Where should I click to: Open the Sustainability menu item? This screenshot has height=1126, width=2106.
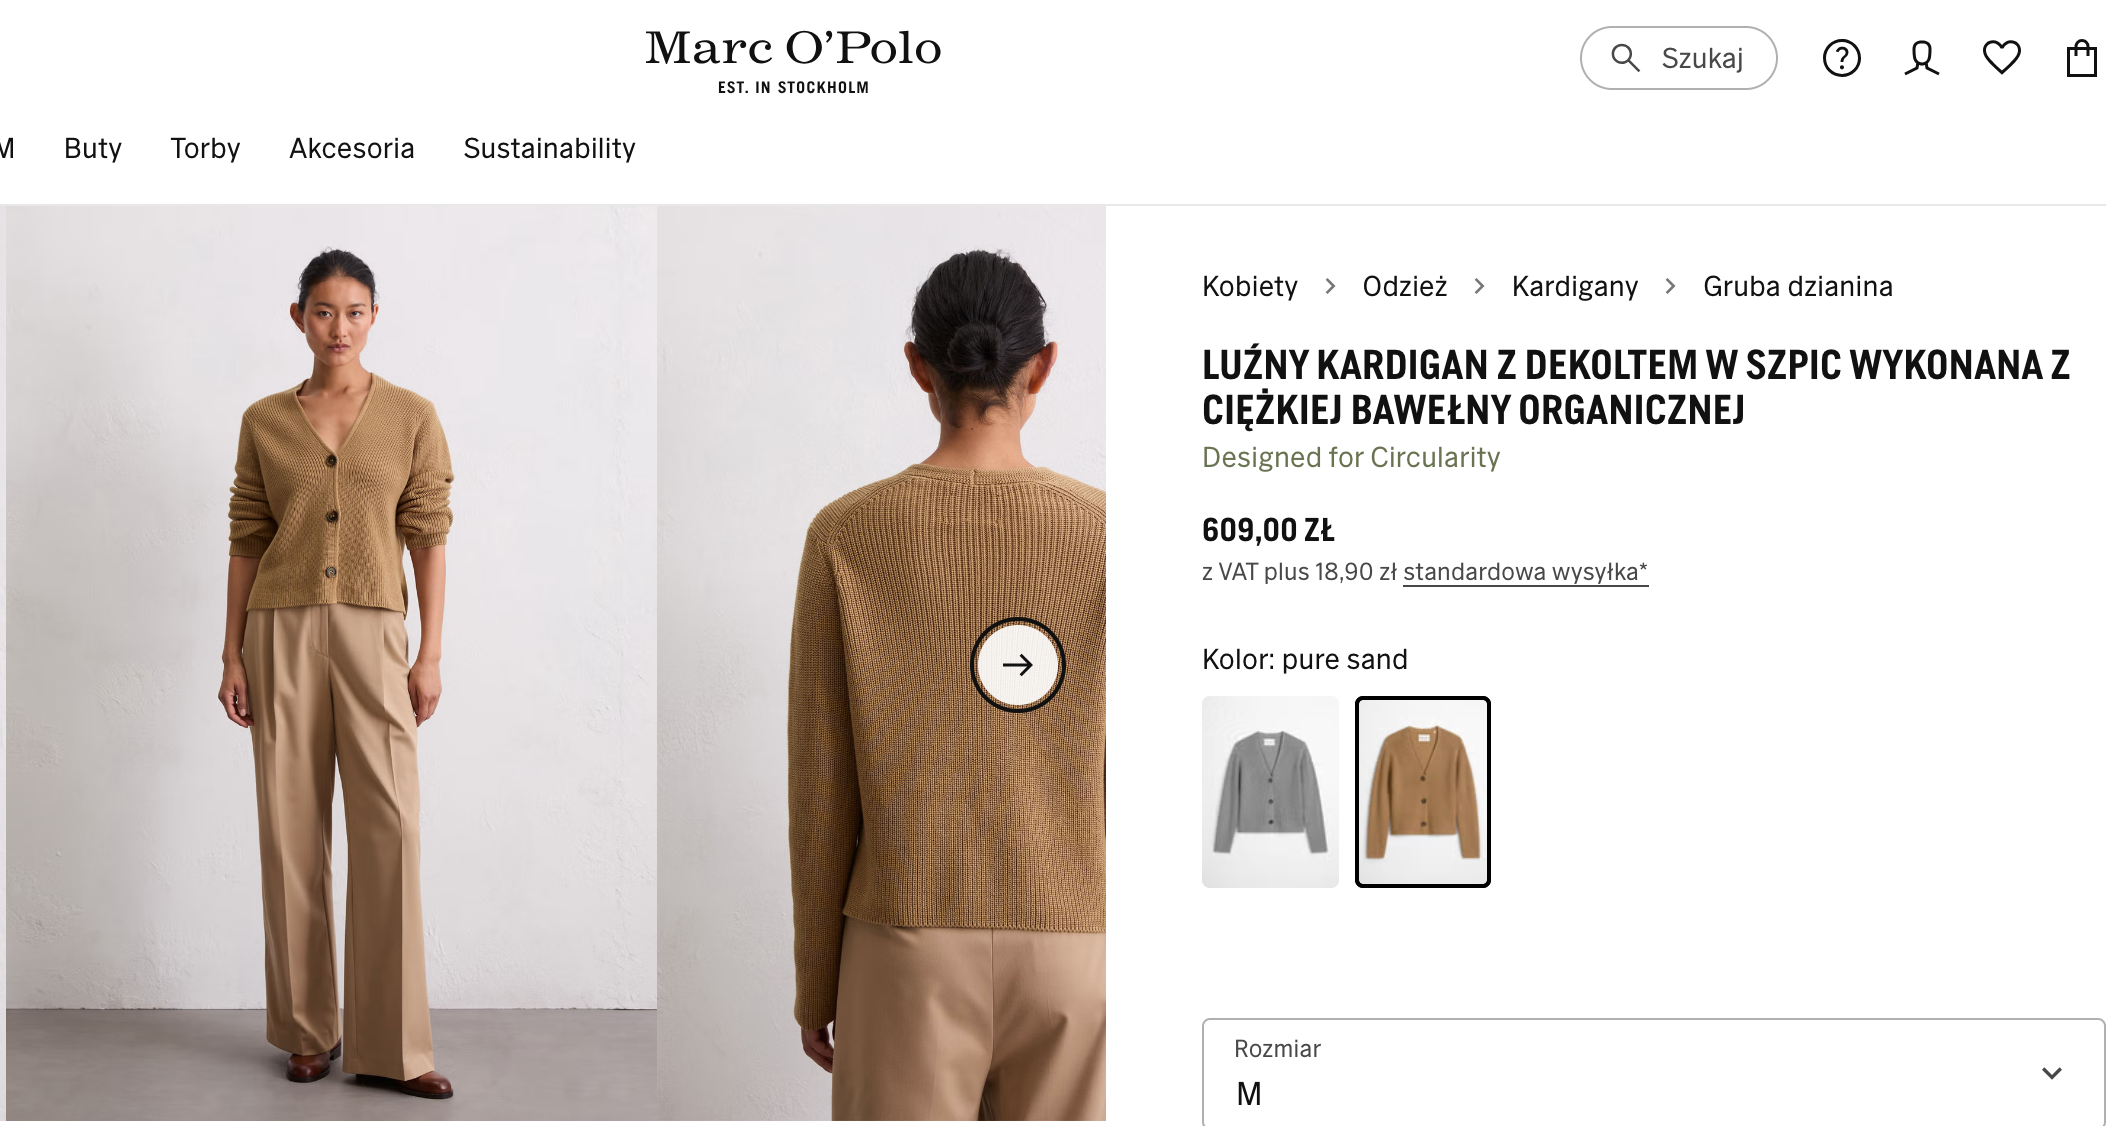coord(549,148)
